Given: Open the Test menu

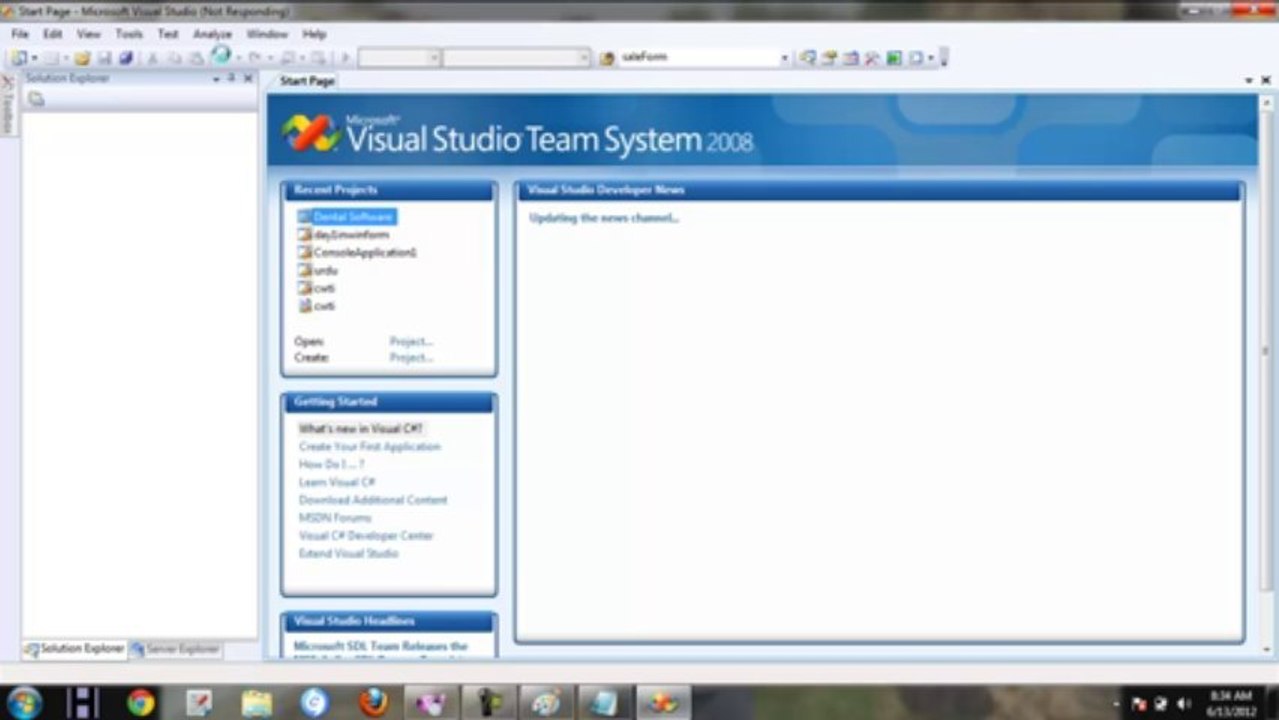Looking at the screenshot, I should [168, 34].
